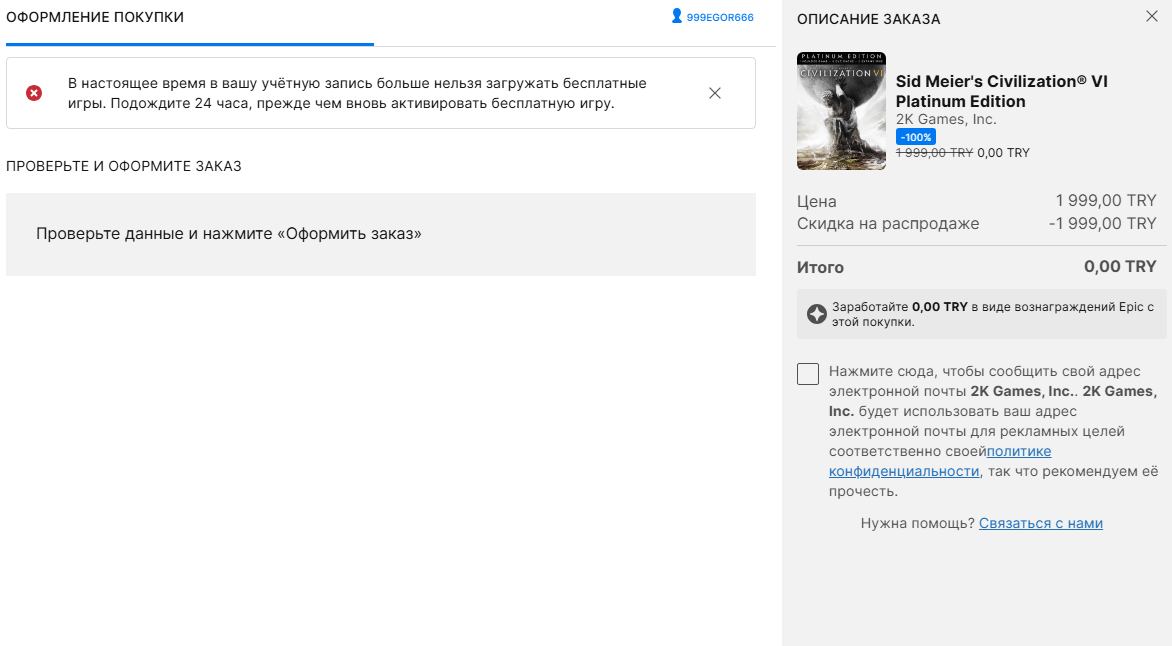Click the 'ОФОРМЛЕНИЕ ПОКУПКИ' heading

click(x=95, y=17)
